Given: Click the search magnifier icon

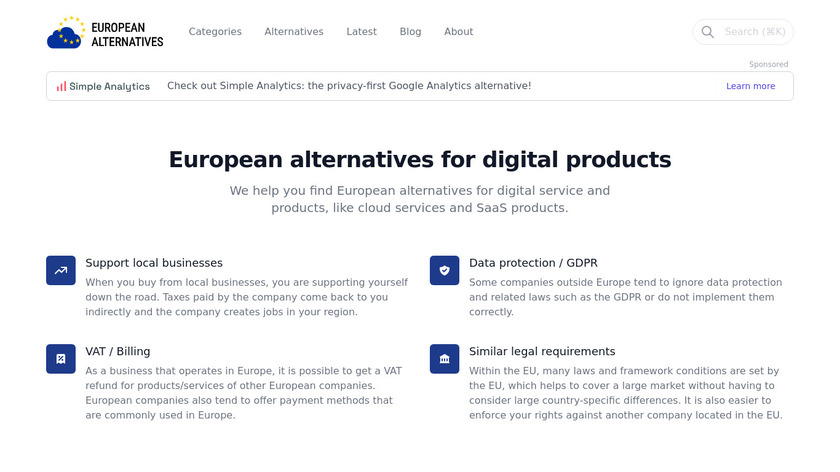Looking at the screenshot, I should pos(707,32).
